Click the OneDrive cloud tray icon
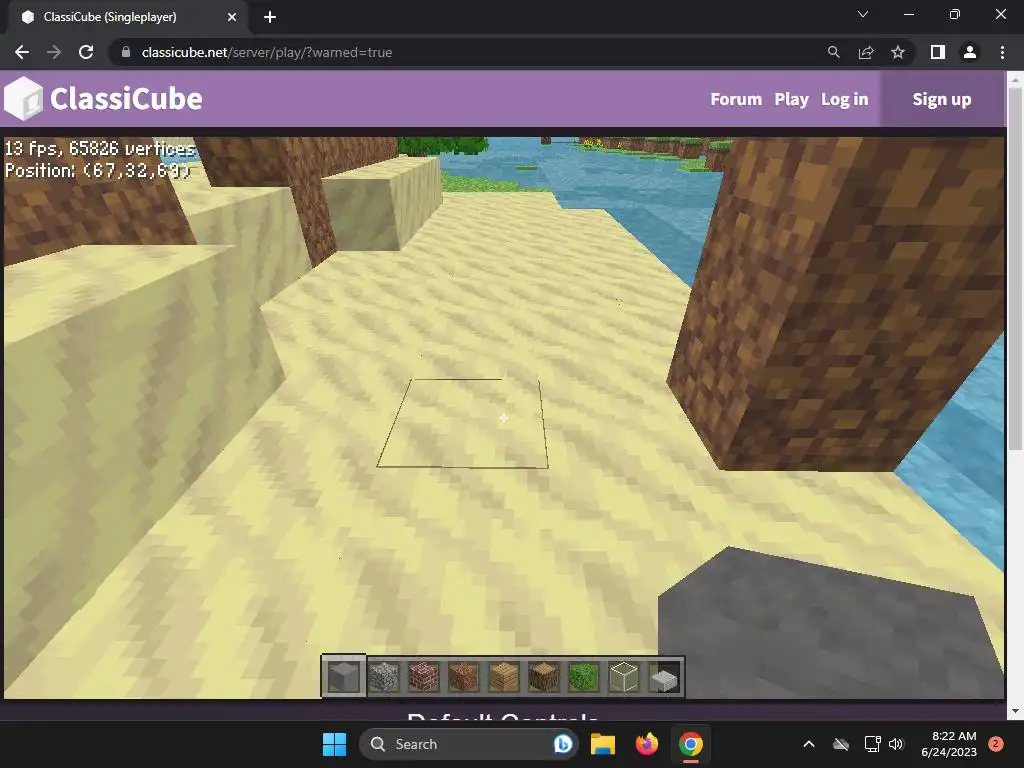The width and height of the screenshot is (1024, 768). pos(841,744)
